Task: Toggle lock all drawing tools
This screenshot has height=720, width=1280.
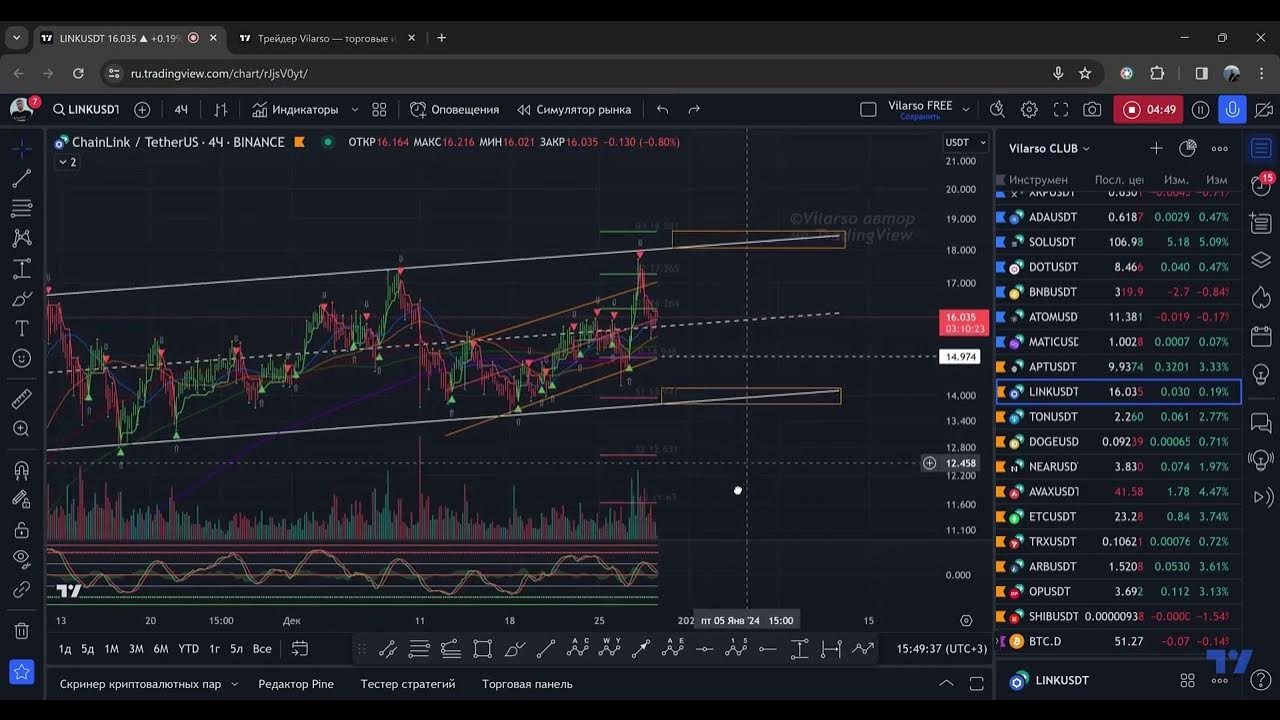Action: [21, 529]
